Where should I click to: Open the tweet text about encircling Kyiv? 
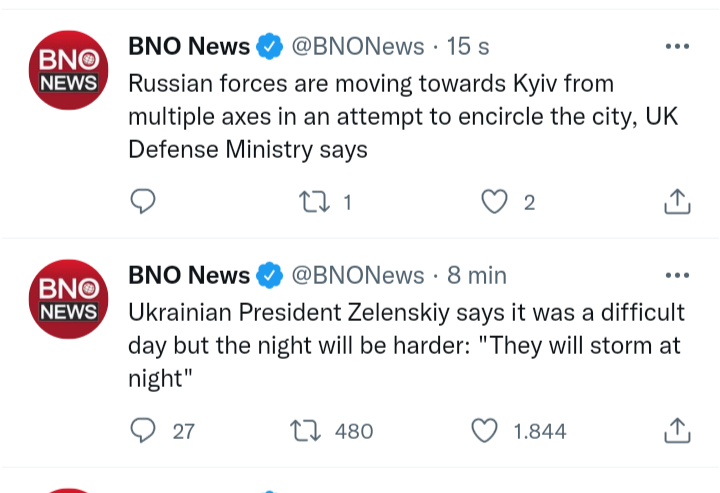400,116
